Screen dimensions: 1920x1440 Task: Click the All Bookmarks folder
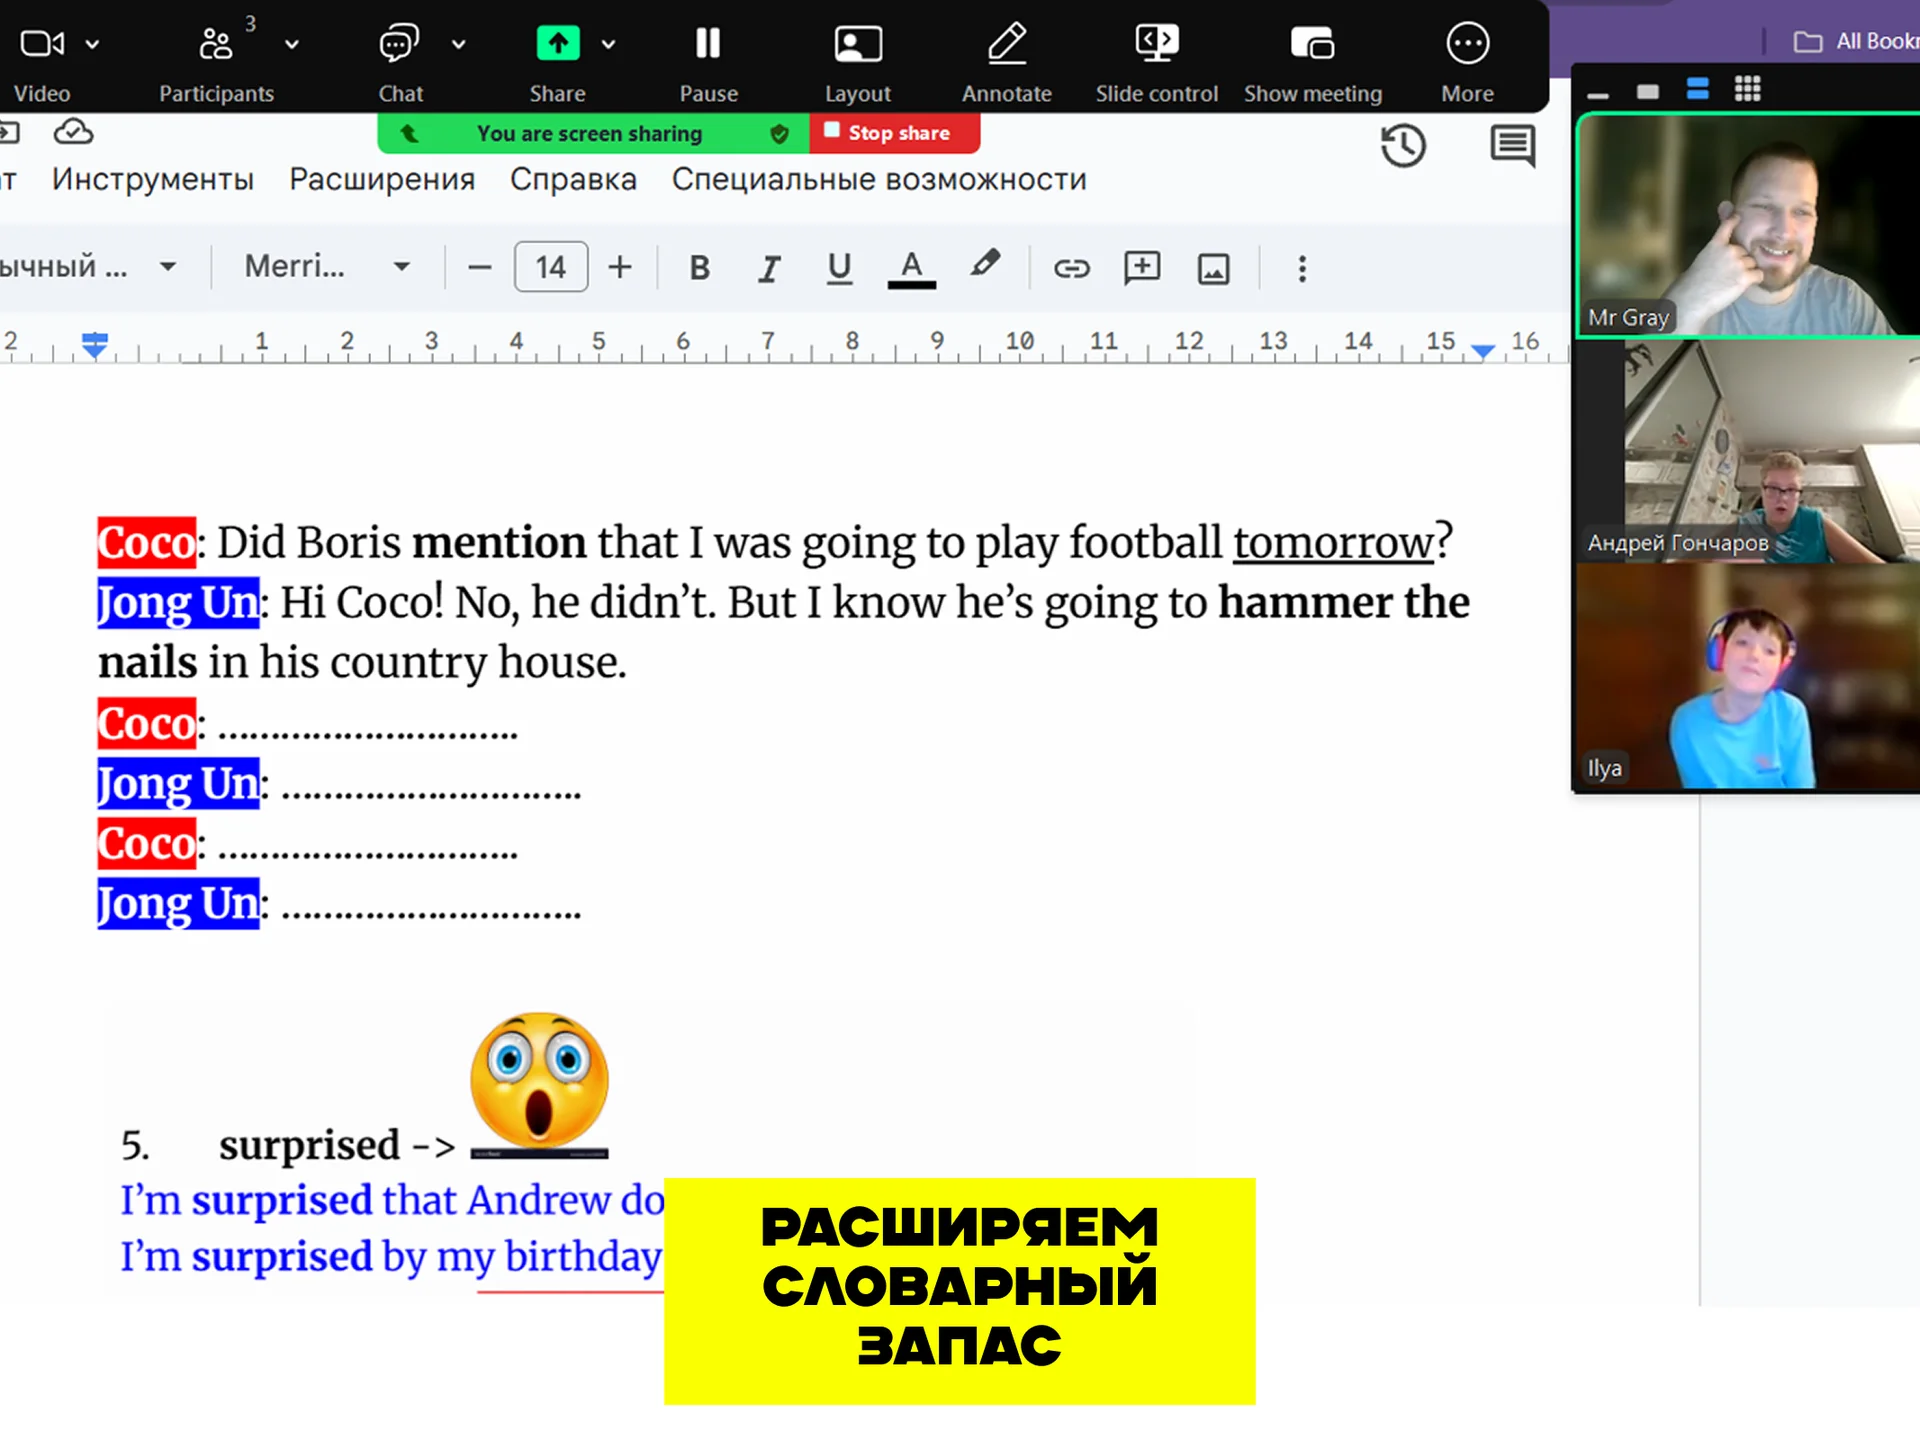(1856, 41)
